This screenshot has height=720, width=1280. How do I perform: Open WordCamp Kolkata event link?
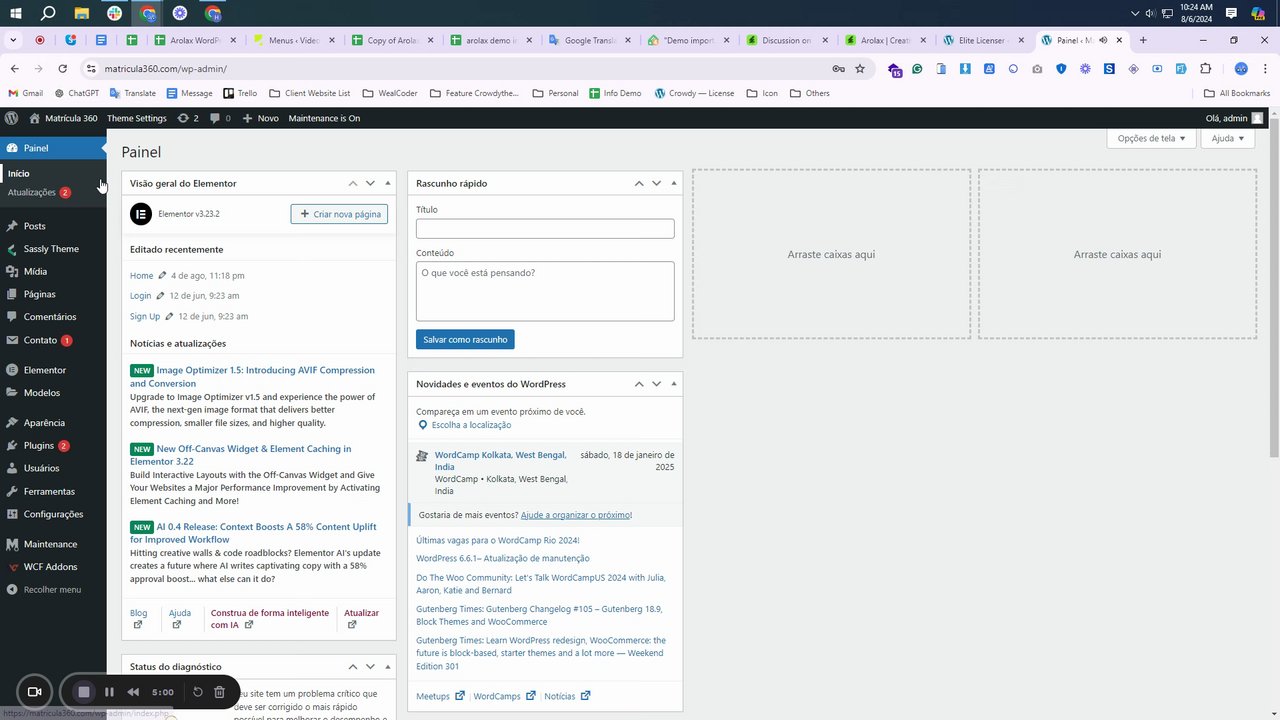[500, 461]
